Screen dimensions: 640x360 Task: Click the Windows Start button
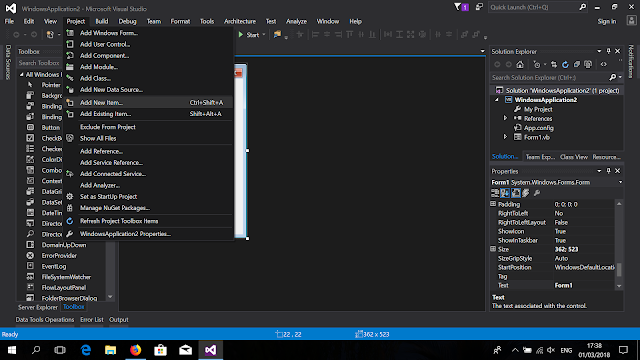(12, 350)
